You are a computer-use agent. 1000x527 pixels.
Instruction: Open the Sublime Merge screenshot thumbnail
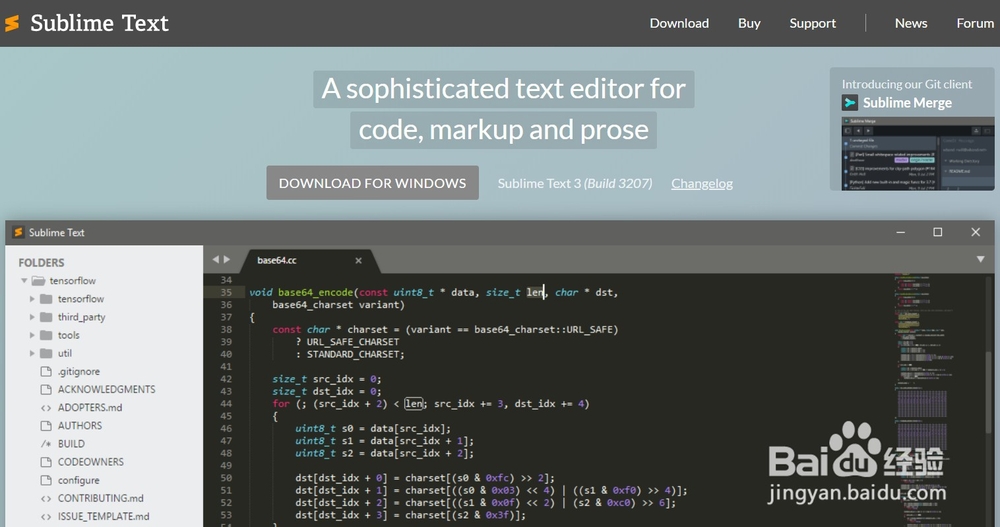[x=918, y=153]
